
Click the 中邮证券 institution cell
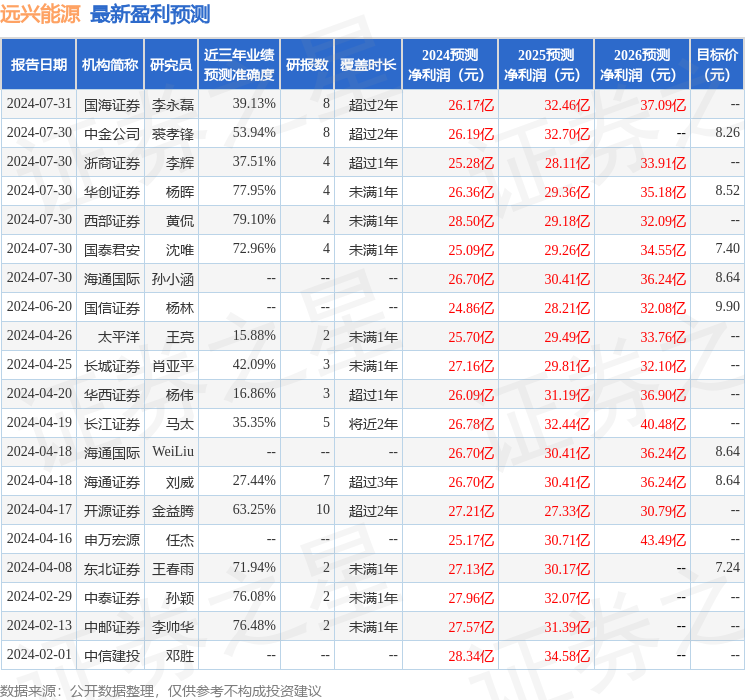pyautogui.click(x=112, y=626)
